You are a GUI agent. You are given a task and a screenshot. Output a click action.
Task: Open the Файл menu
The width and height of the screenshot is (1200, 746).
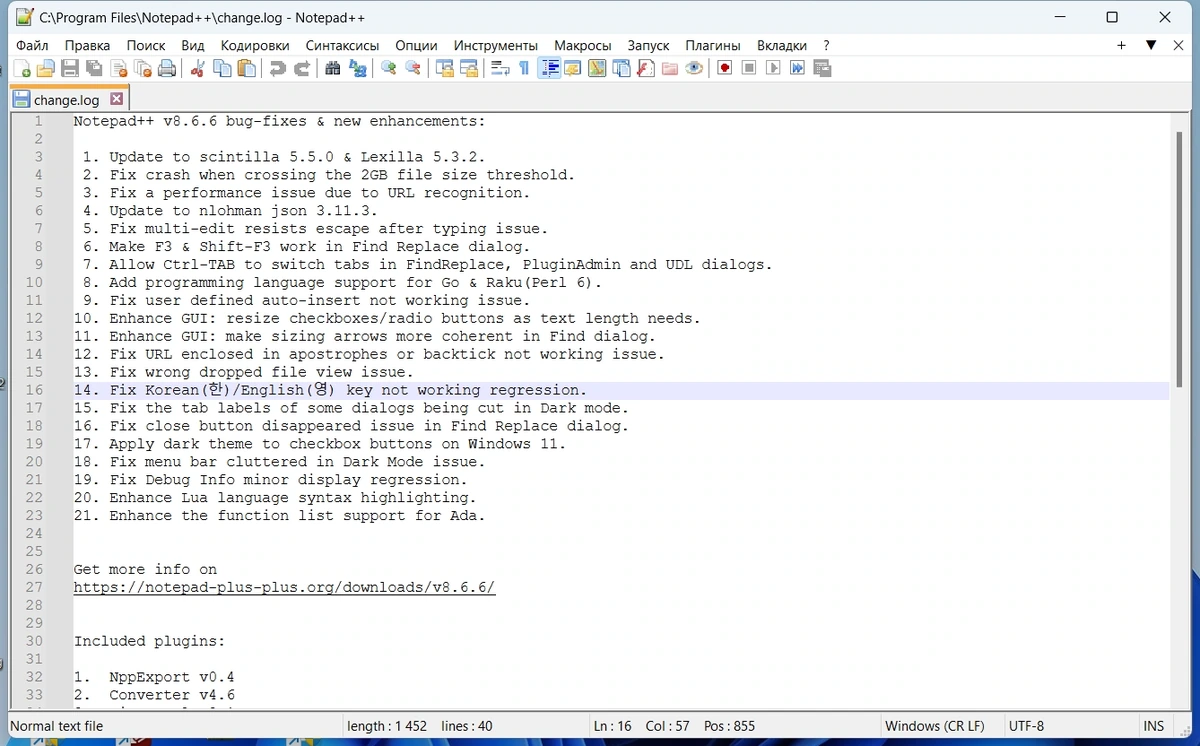(32, 45)
